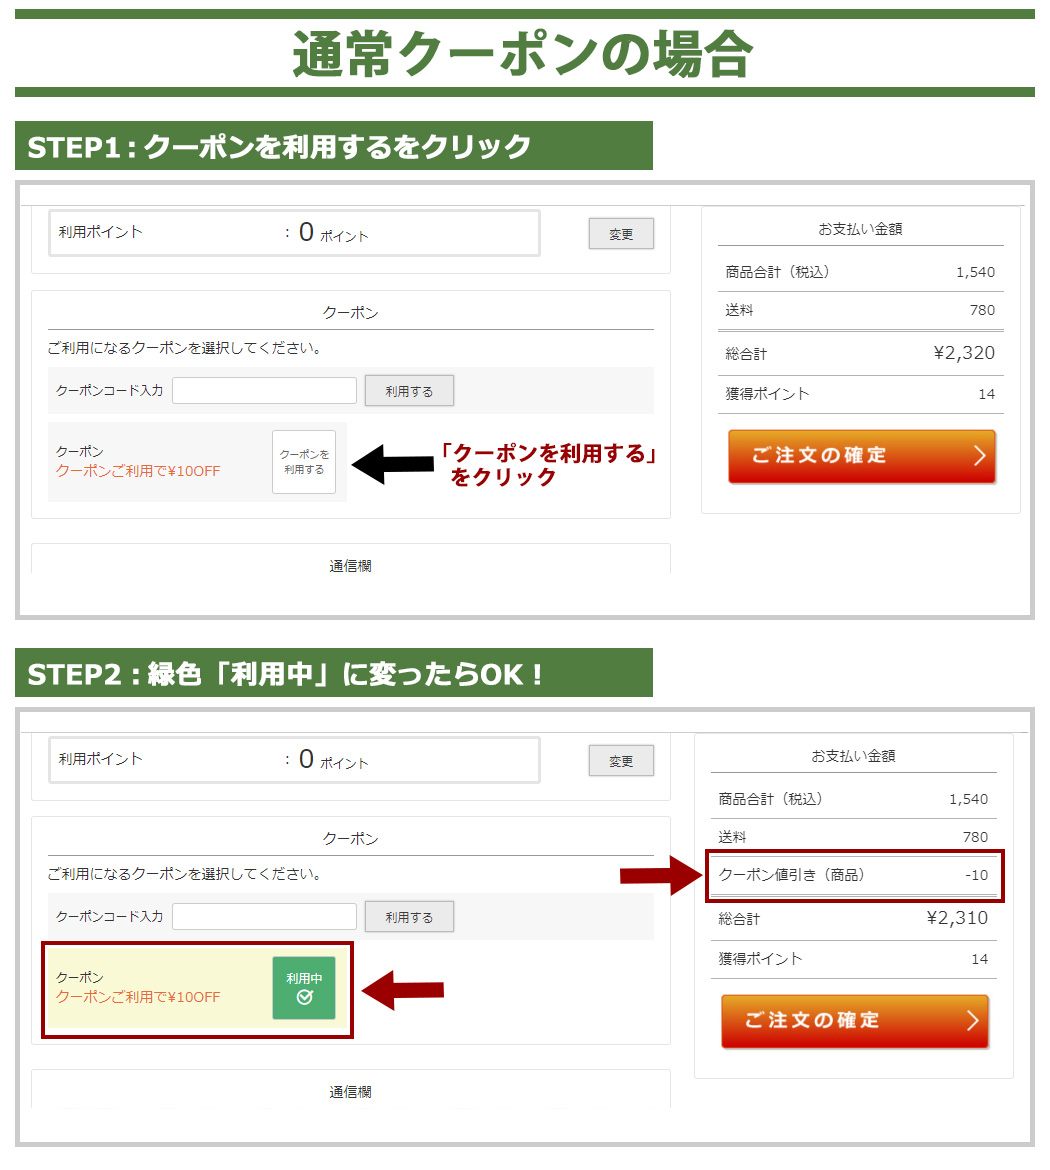Viewport: 1050px width, 1170px height.
Task: Click 利用する button beside STEP1 code field
Action: coord(409,390)
